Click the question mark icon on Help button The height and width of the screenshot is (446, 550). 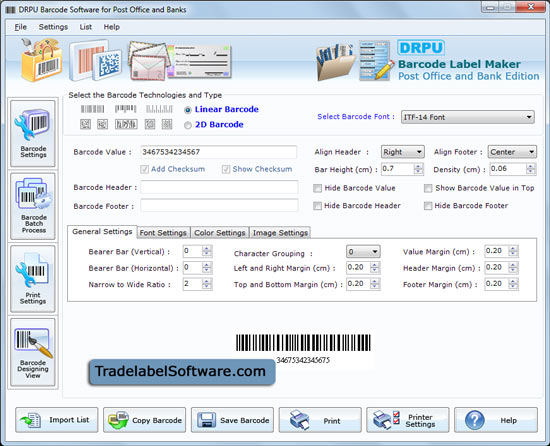tap(475, 420)
